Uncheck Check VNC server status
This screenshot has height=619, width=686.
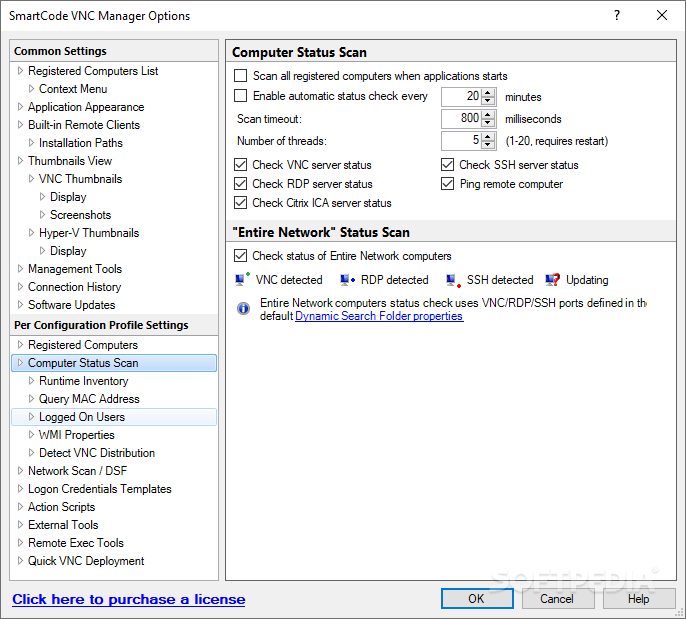(x=240, y=164)
